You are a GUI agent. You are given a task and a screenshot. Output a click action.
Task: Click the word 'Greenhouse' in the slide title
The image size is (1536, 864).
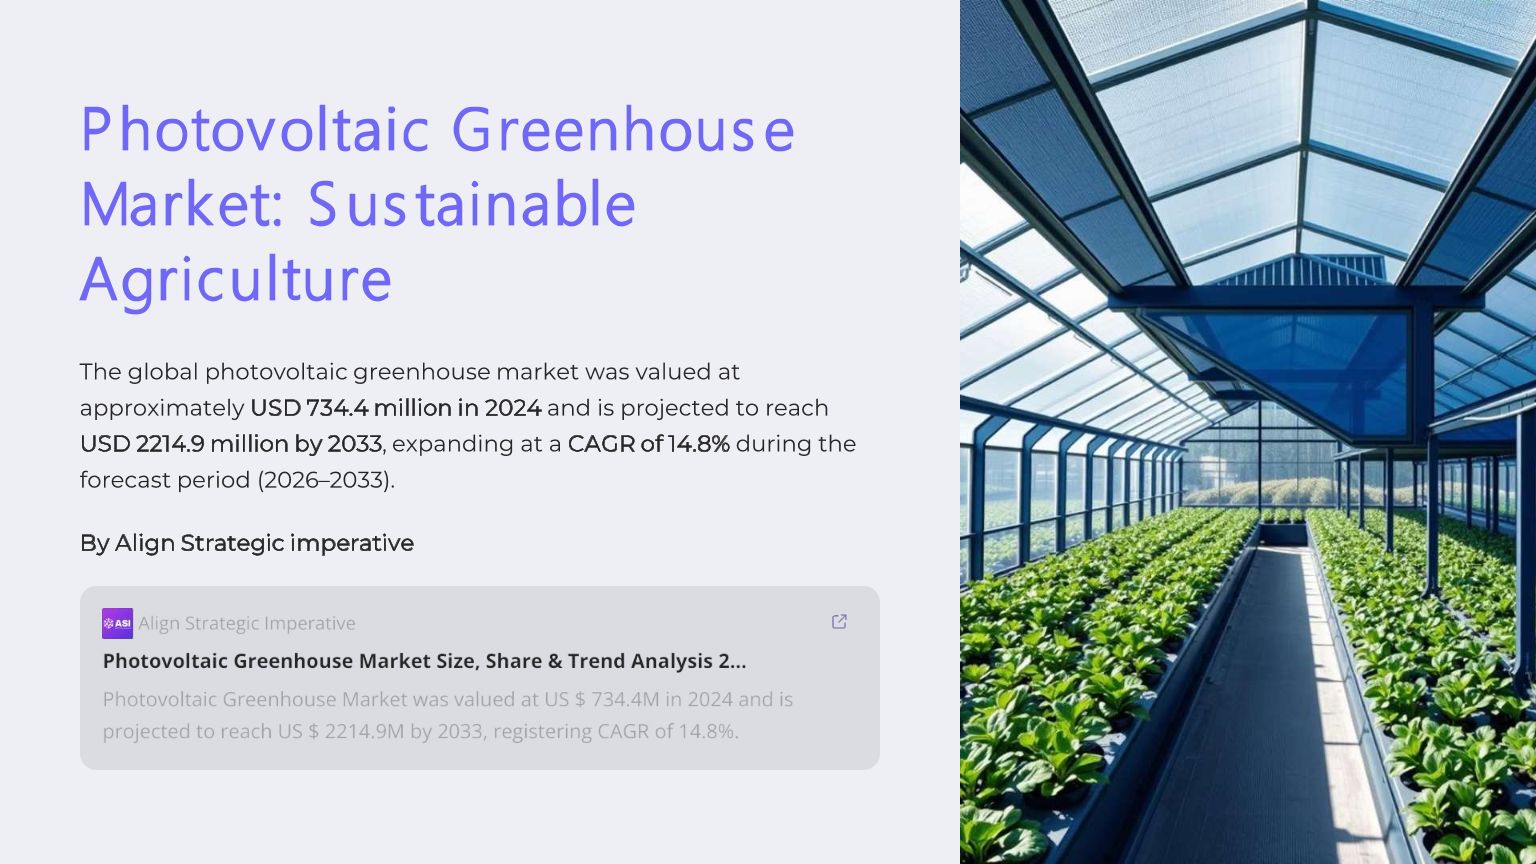click(623, 130)
